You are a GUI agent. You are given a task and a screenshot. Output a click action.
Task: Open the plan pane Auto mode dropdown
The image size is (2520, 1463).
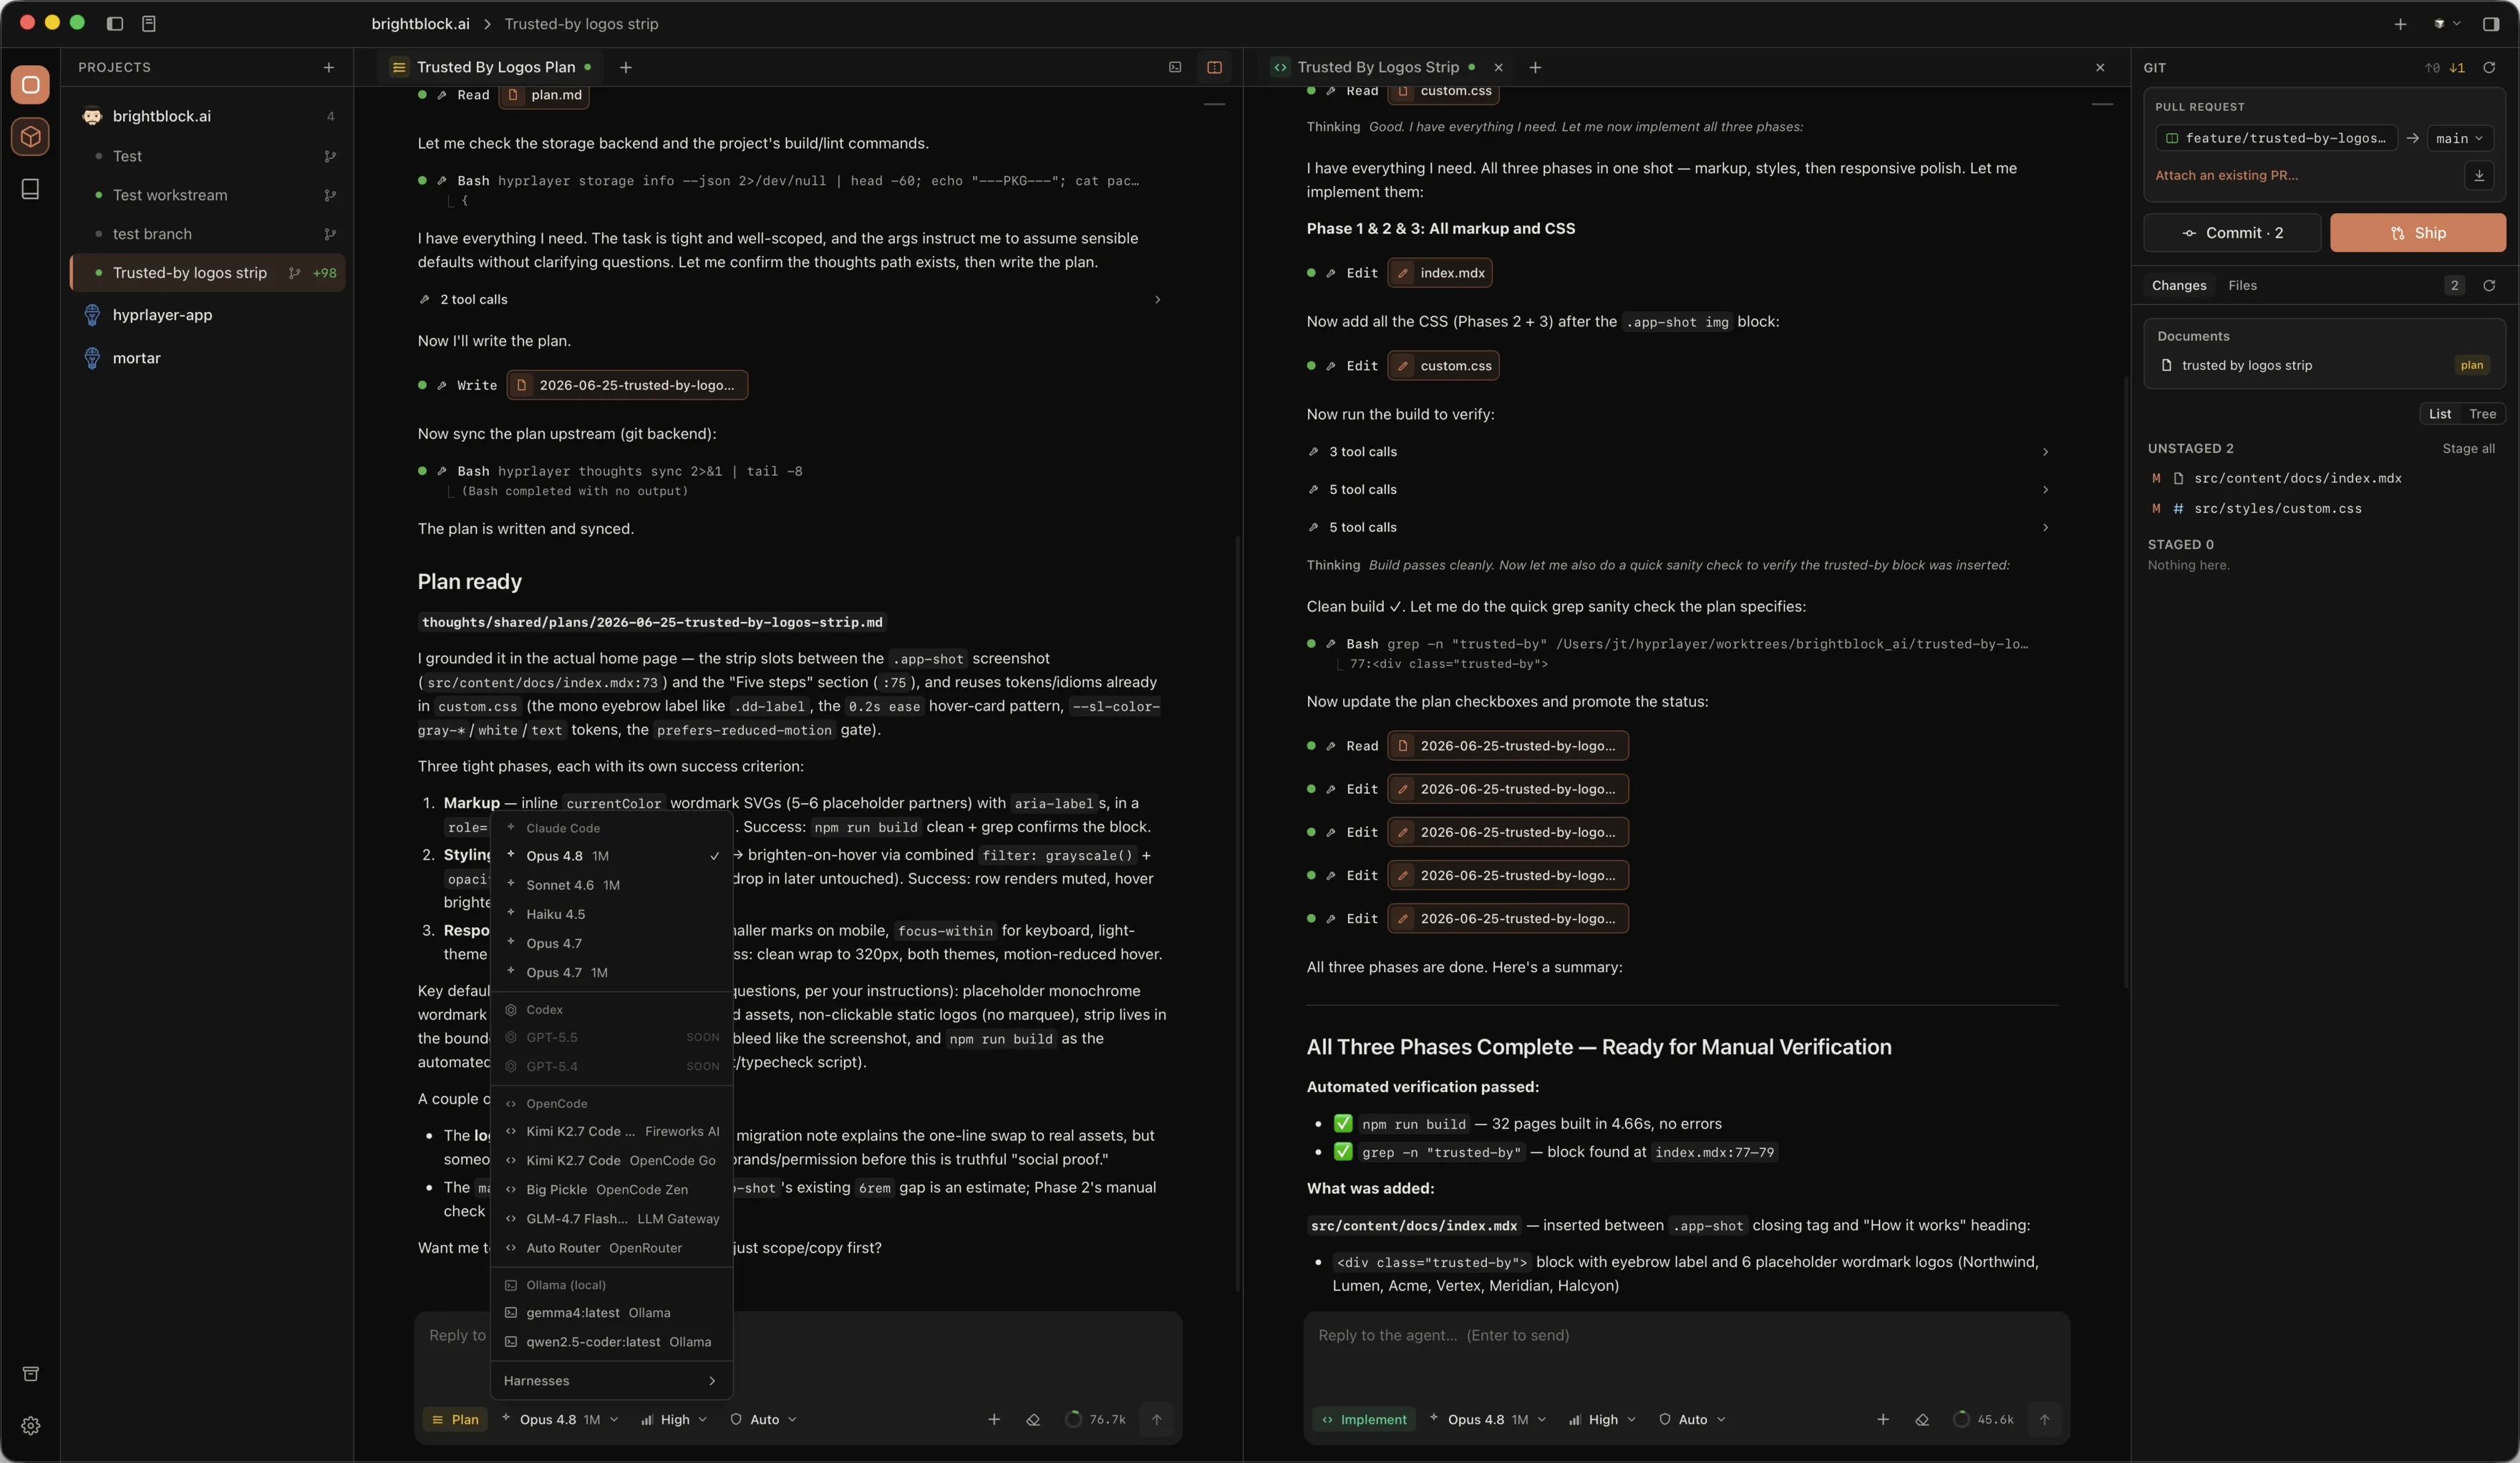coord(764,1419)
